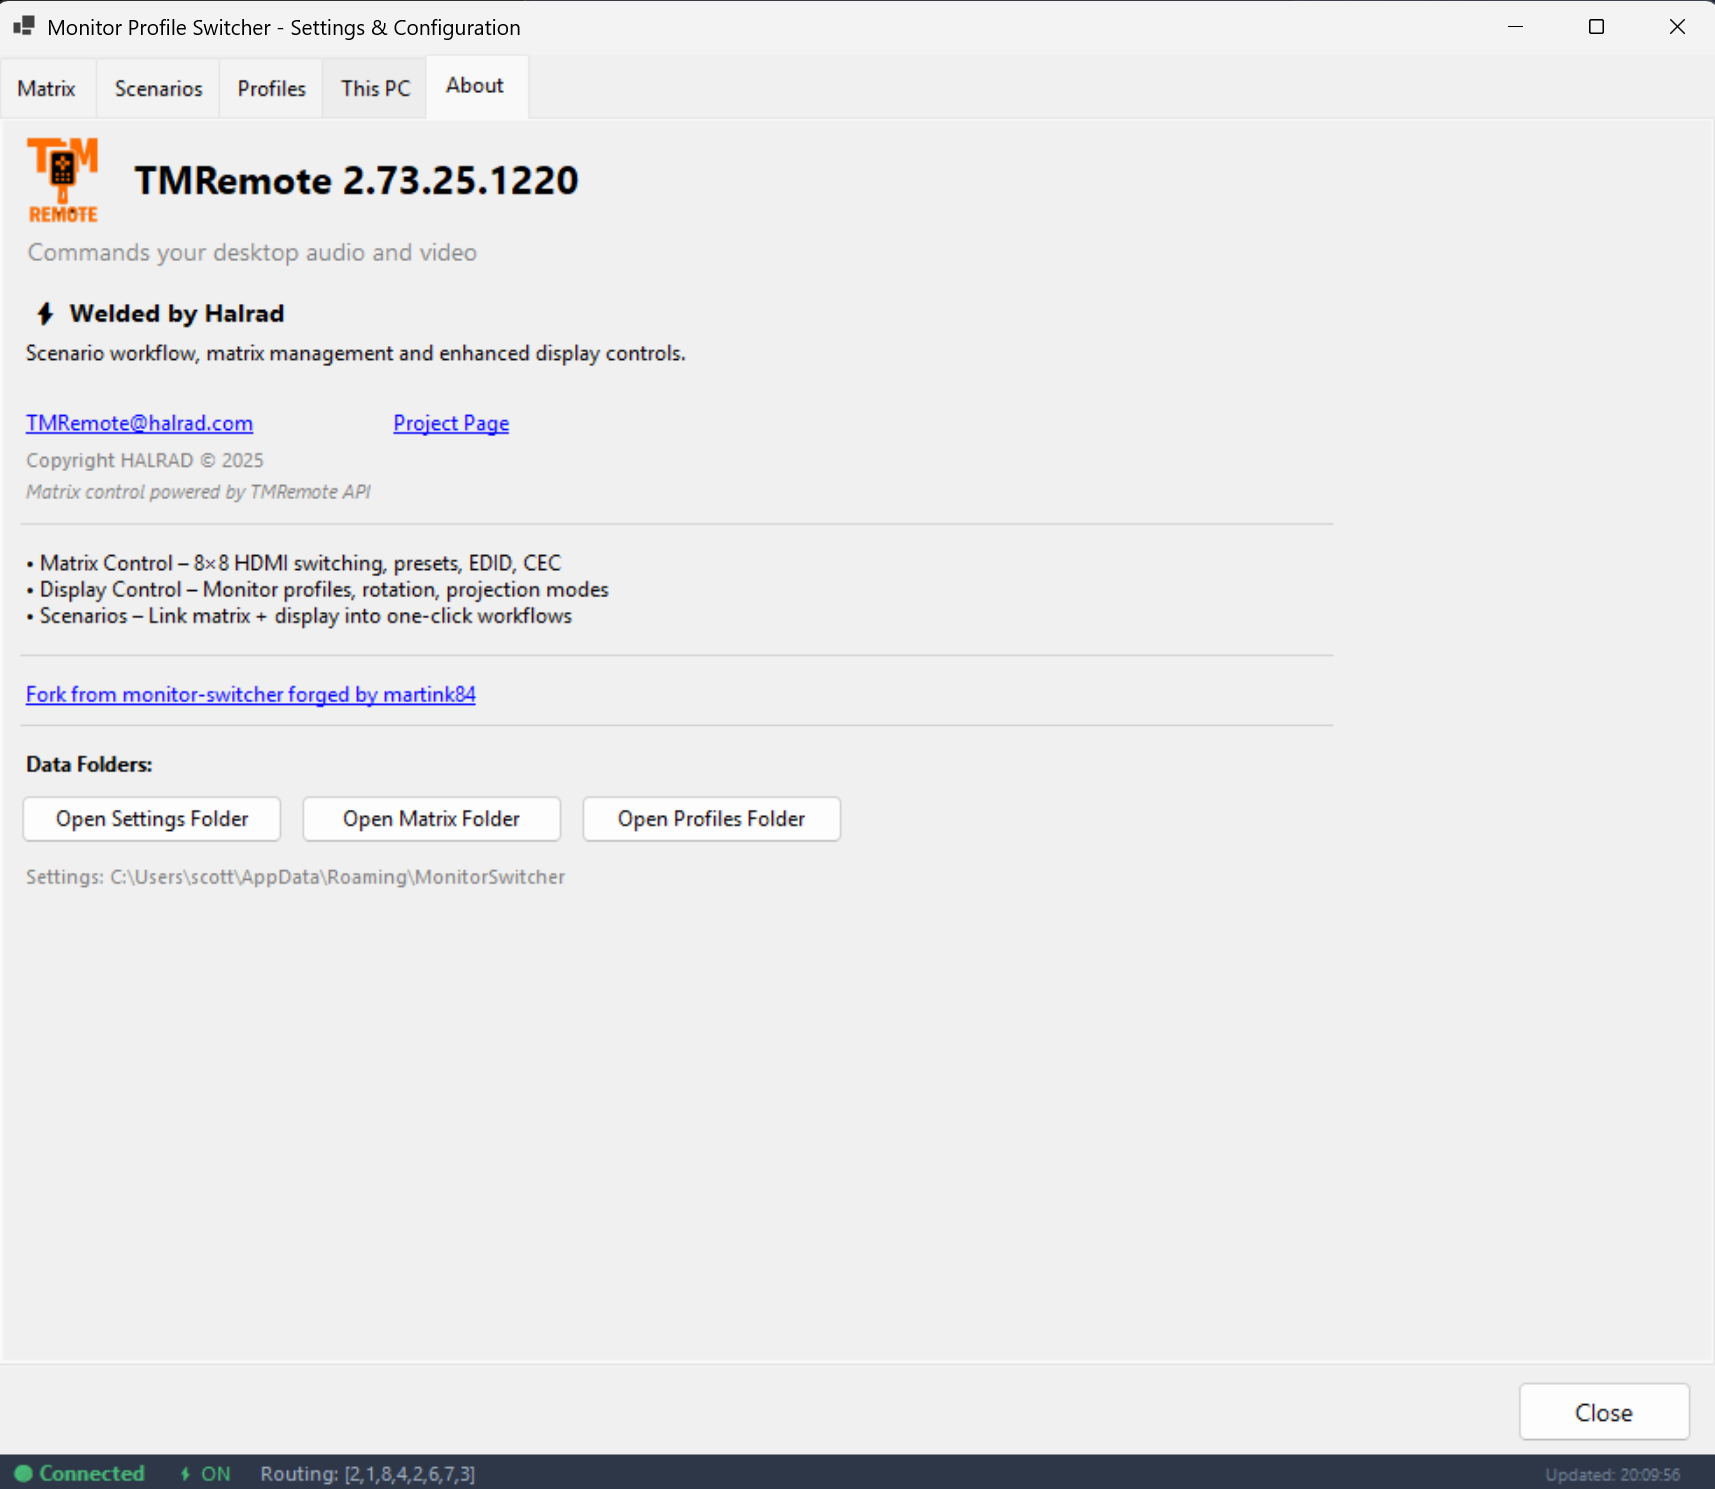The height and width of the screenshot is (1489, 1715).
Task: Open the TMRemote@halrad.com email link
Action: [139, 423]
